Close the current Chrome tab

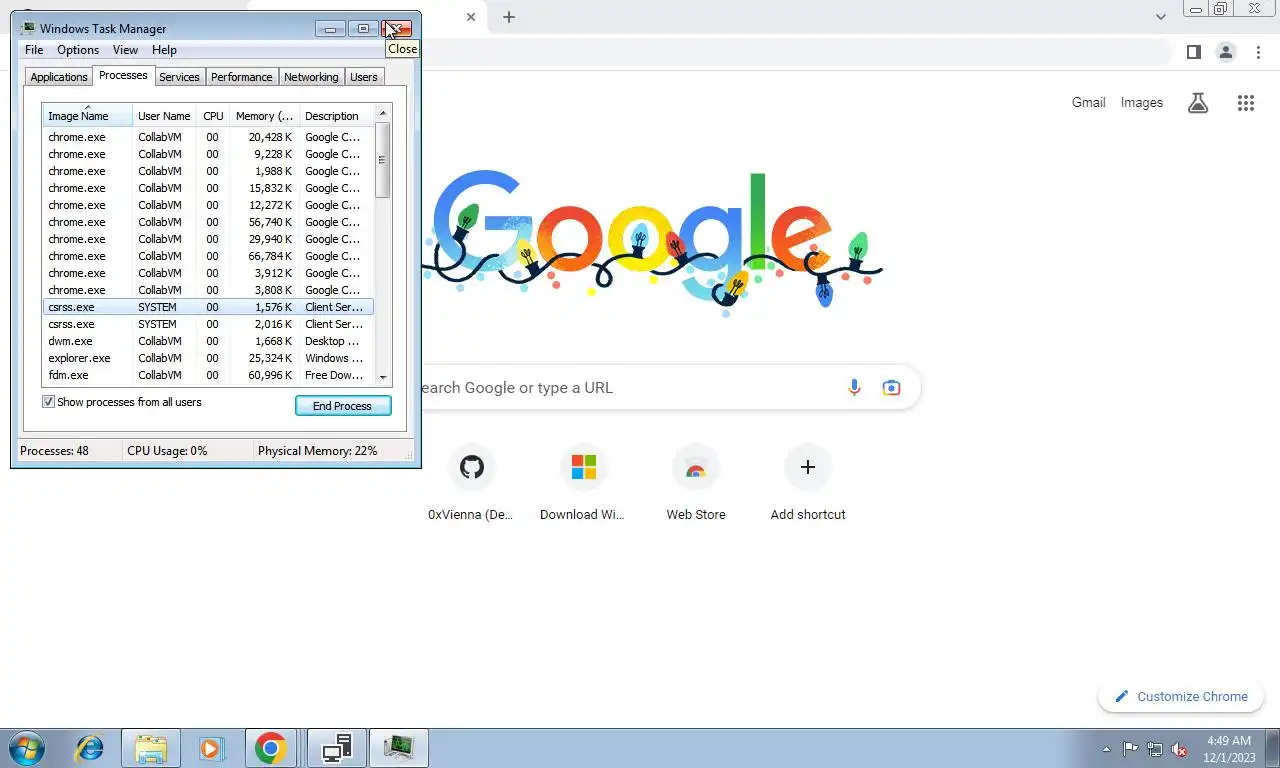coord(471,17)
